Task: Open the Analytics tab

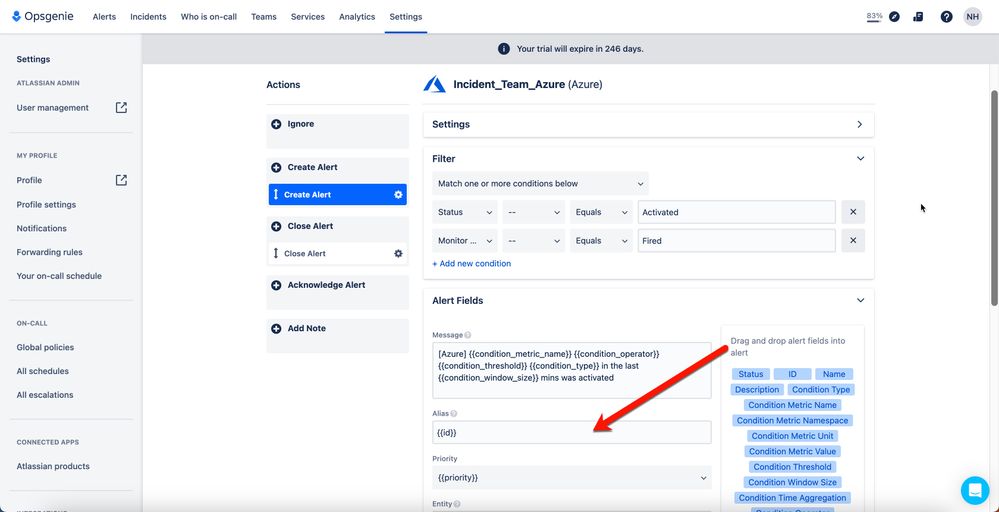Action: (x=357, y=17)
